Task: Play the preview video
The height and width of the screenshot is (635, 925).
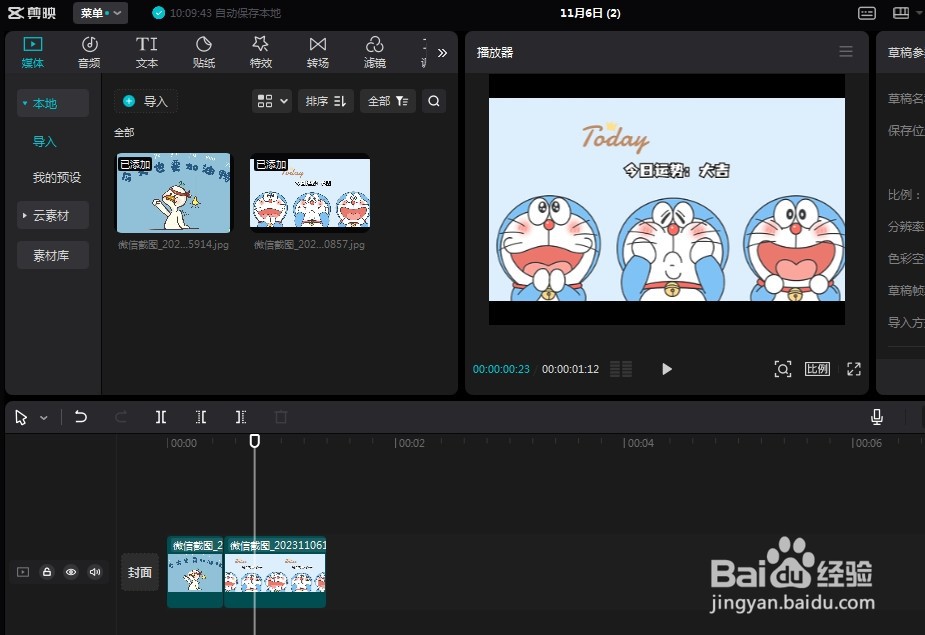Action: pyautogui.click(x=667, y=369)
